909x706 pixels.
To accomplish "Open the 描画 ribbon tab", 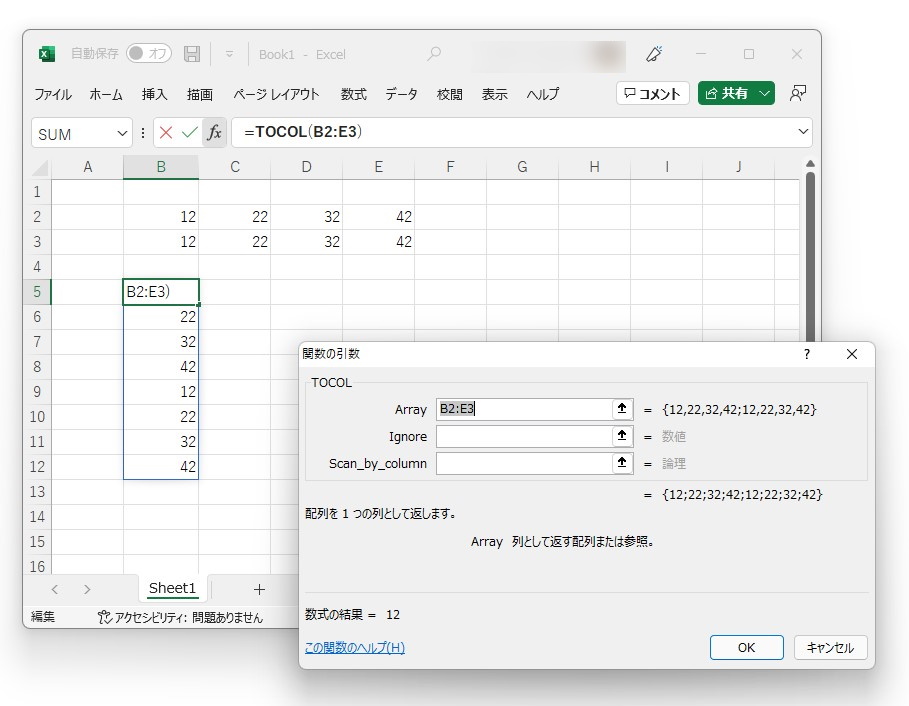I will (x=199, y=94).
